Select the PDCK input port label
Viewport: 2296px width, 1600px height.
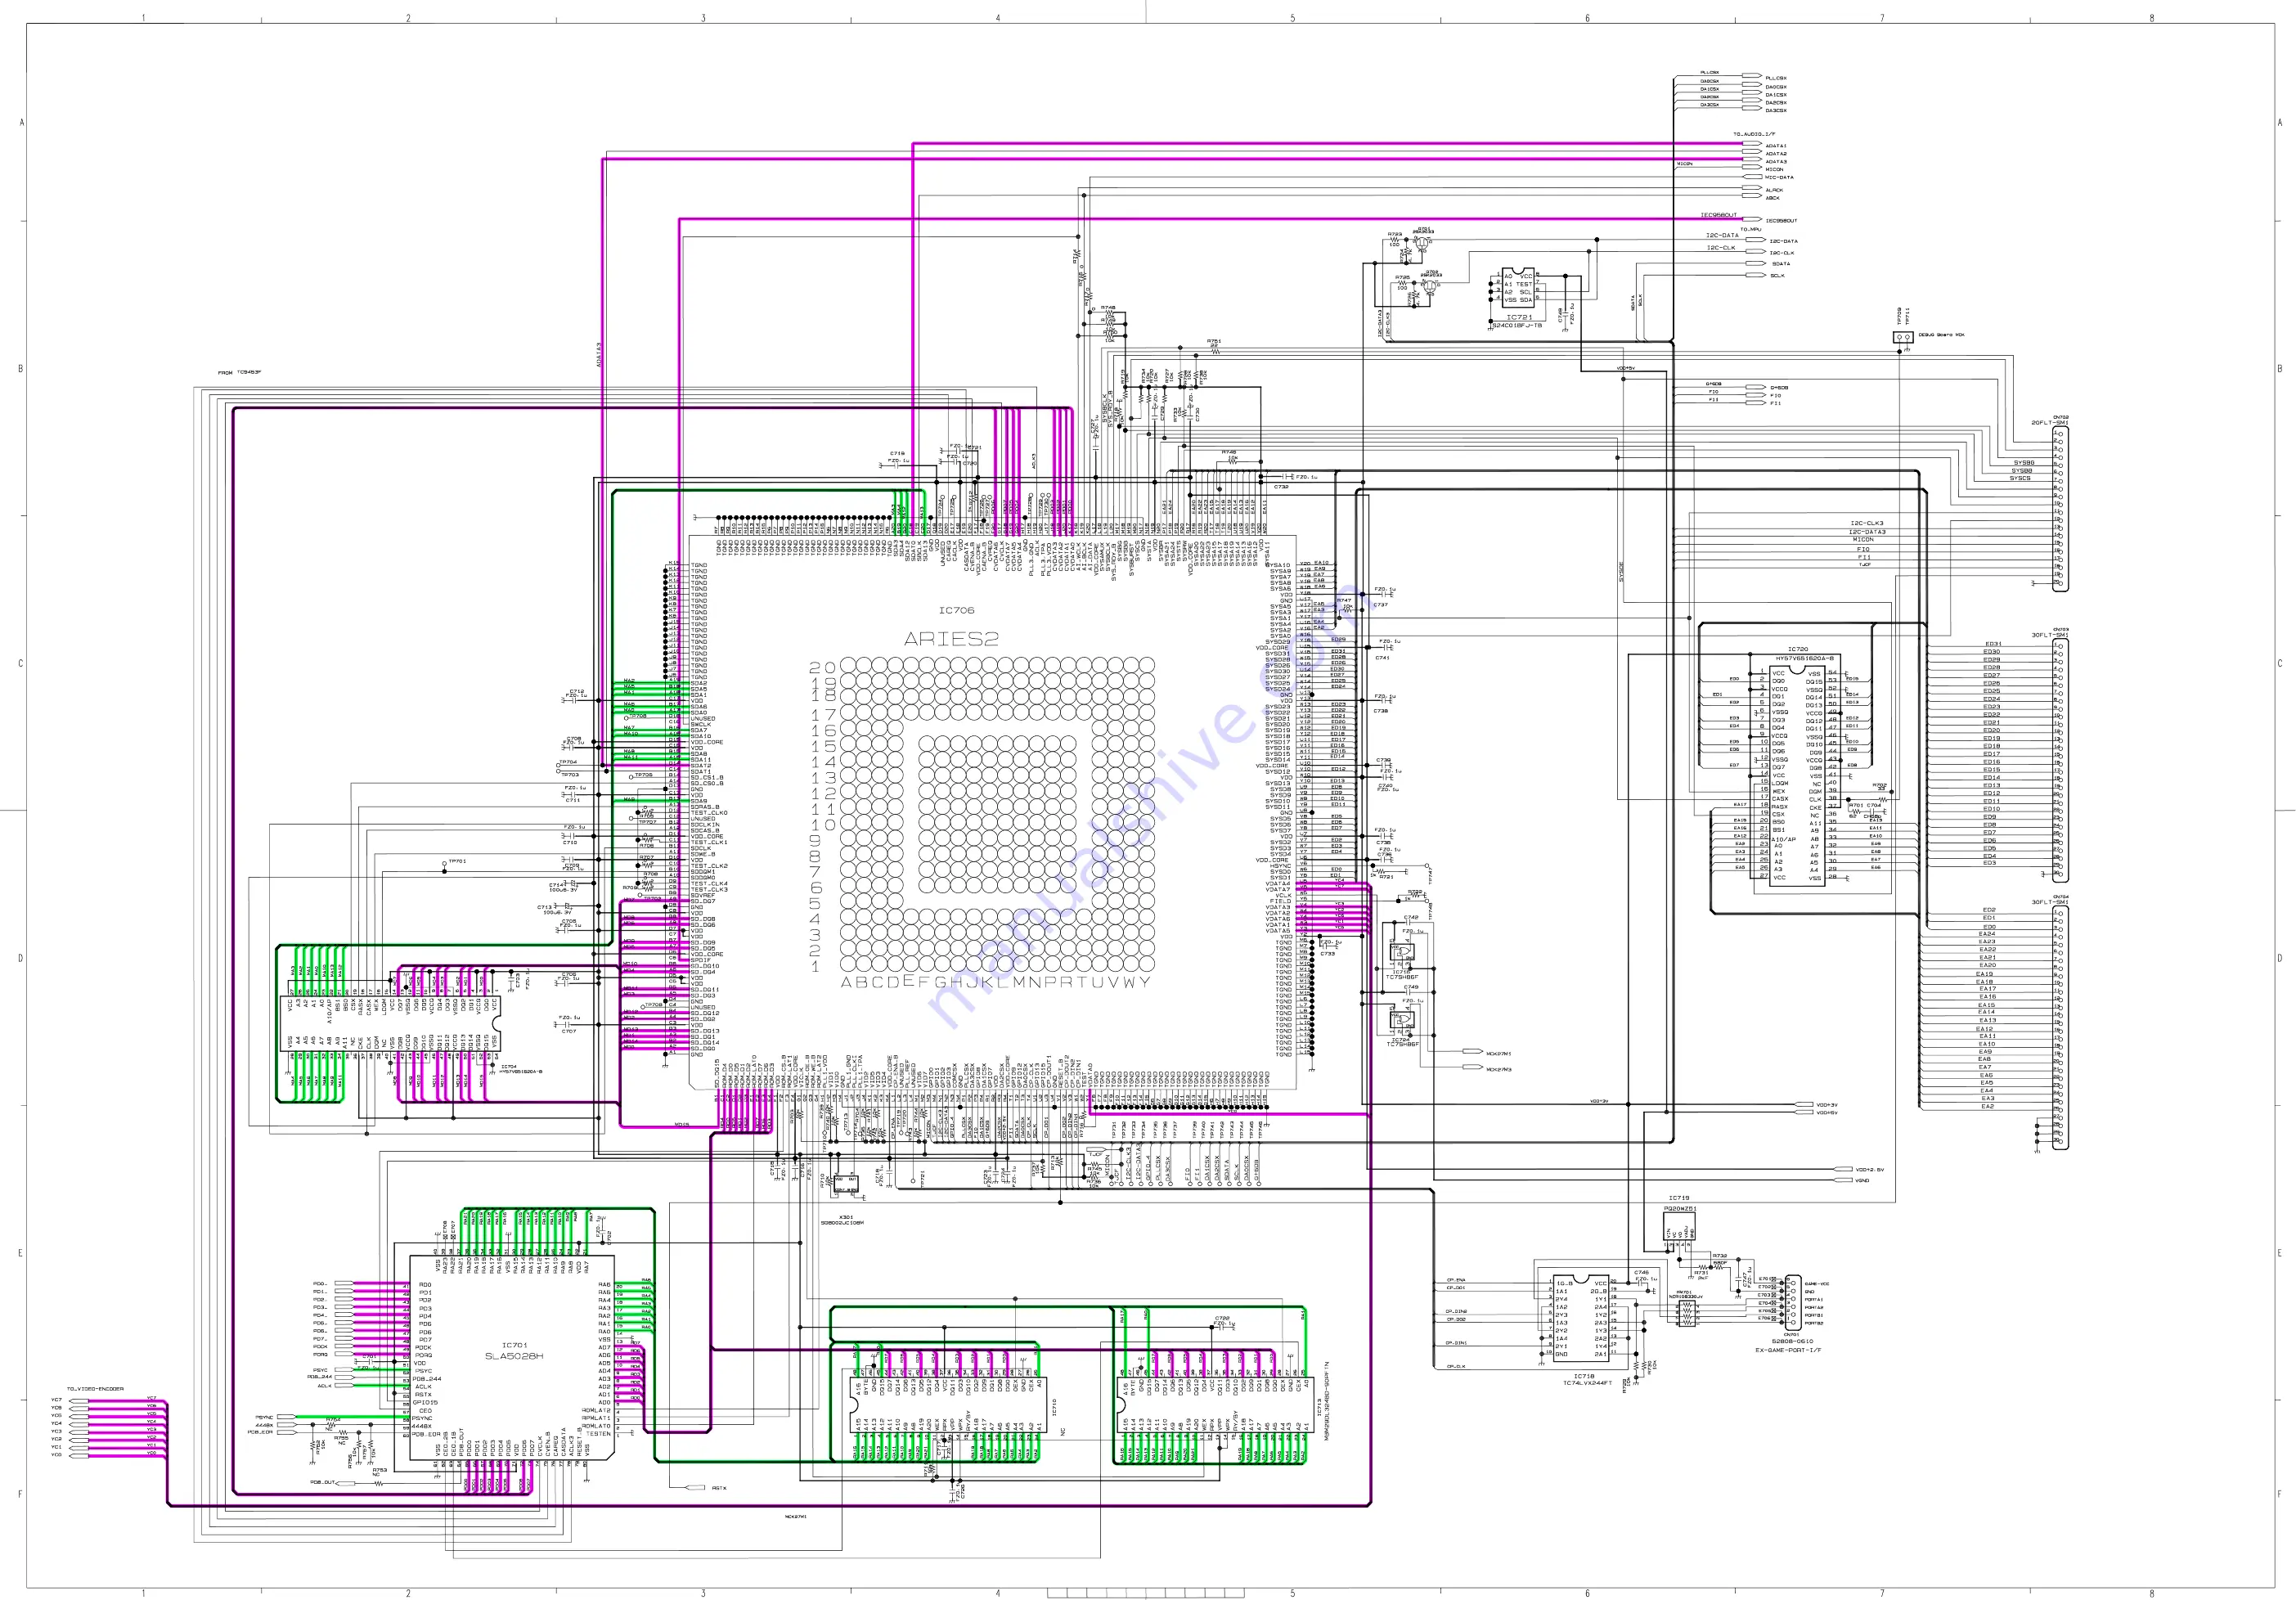[320, 1347]
